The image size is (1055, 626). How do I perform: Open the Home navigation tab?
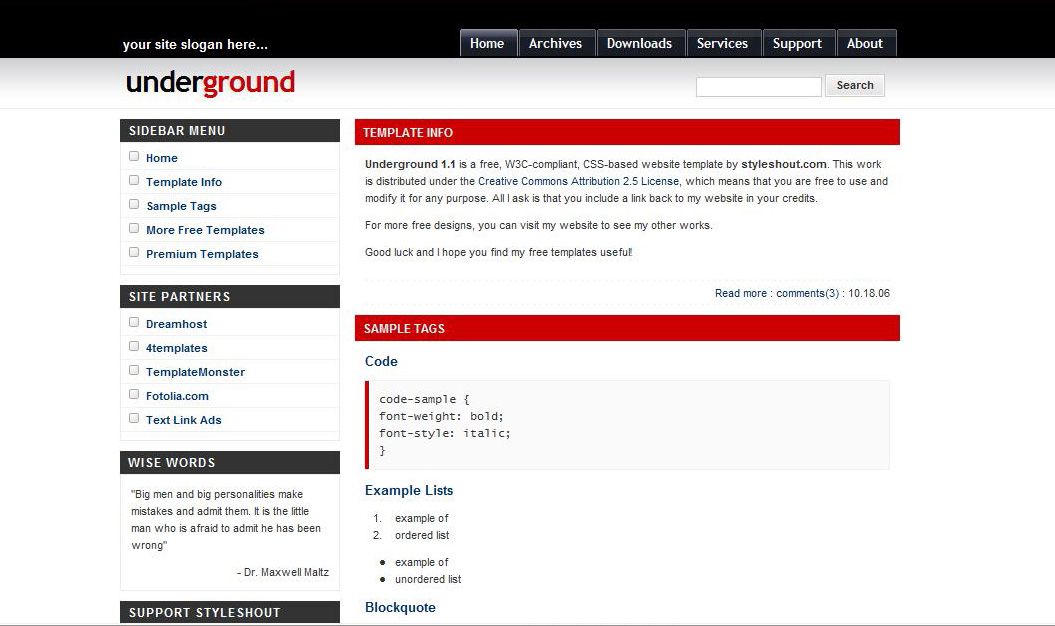pos(487,43)
